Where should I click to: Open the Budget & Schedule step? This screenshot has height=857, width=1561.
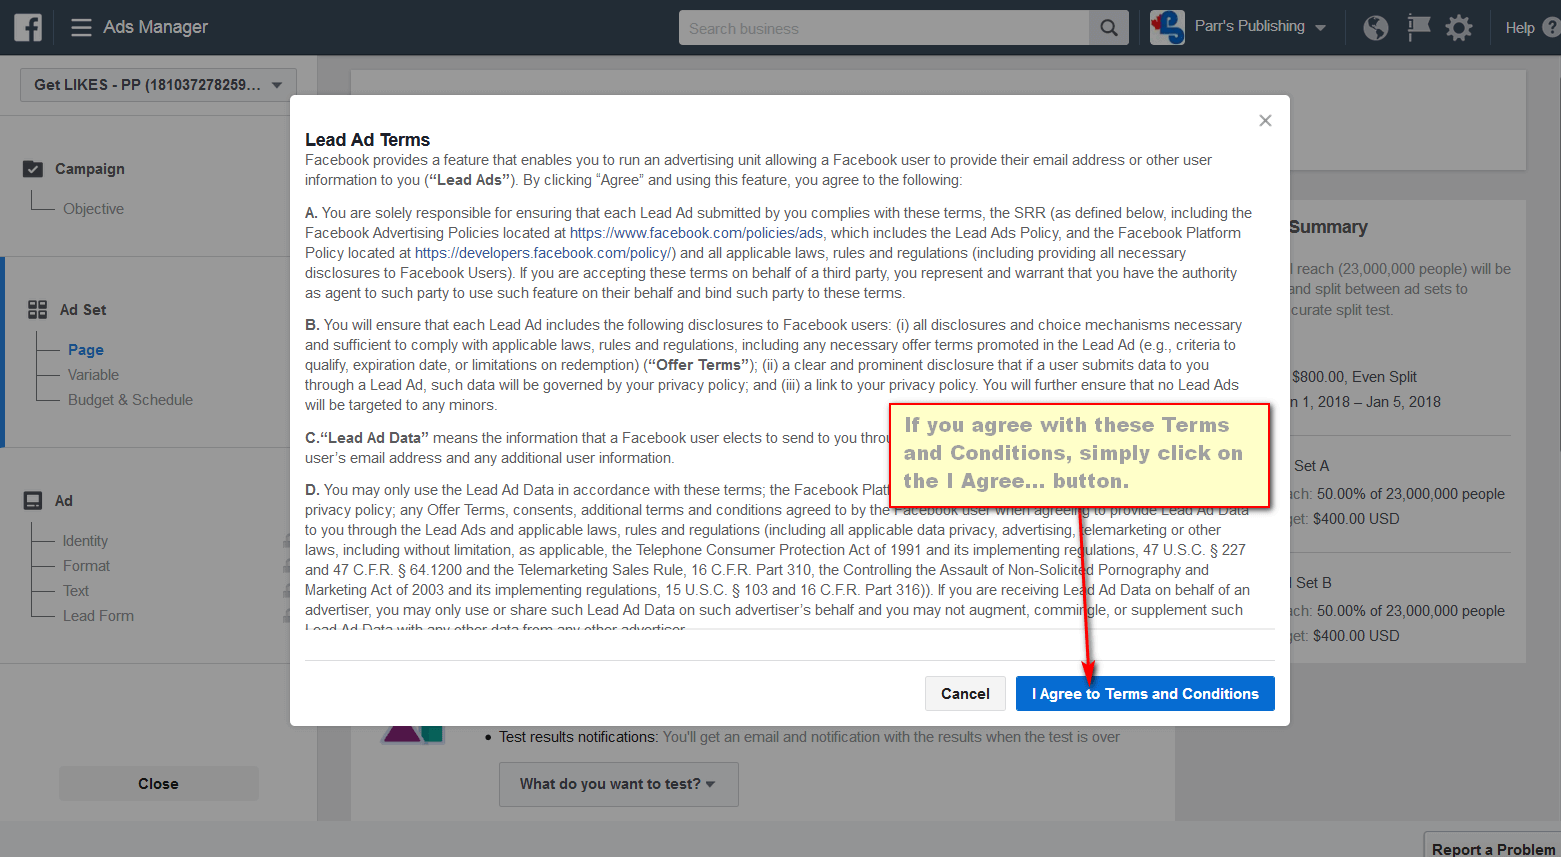[x=130, y=400]
